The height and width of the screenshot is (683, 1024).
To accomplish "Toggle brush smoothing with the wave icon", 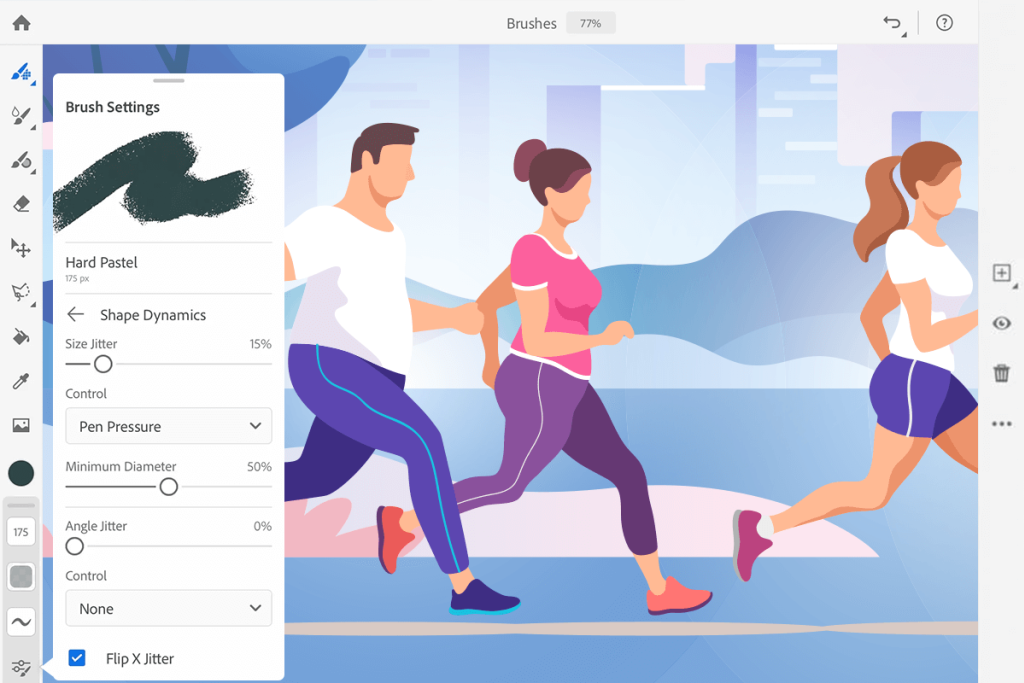I will coord(21,622).
